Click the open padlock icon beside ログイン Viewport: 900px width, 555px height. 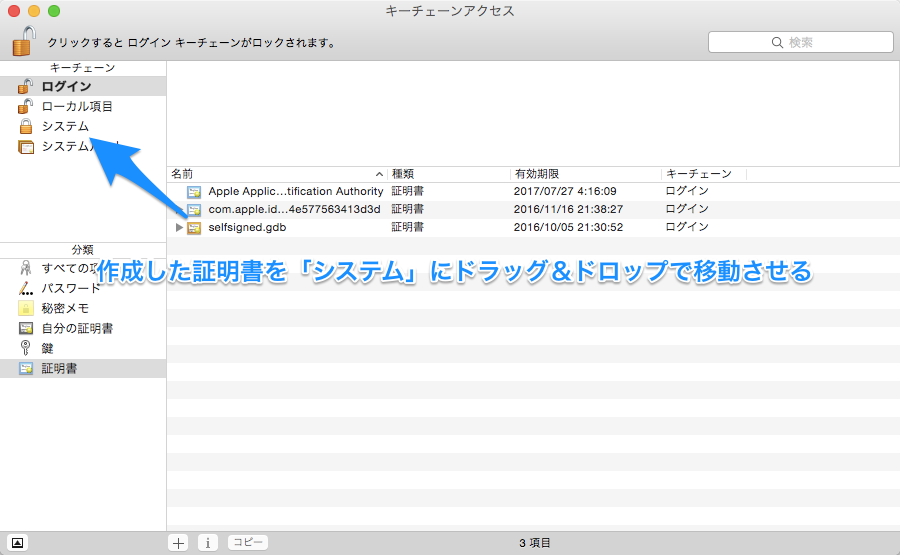tap(25, 87)
